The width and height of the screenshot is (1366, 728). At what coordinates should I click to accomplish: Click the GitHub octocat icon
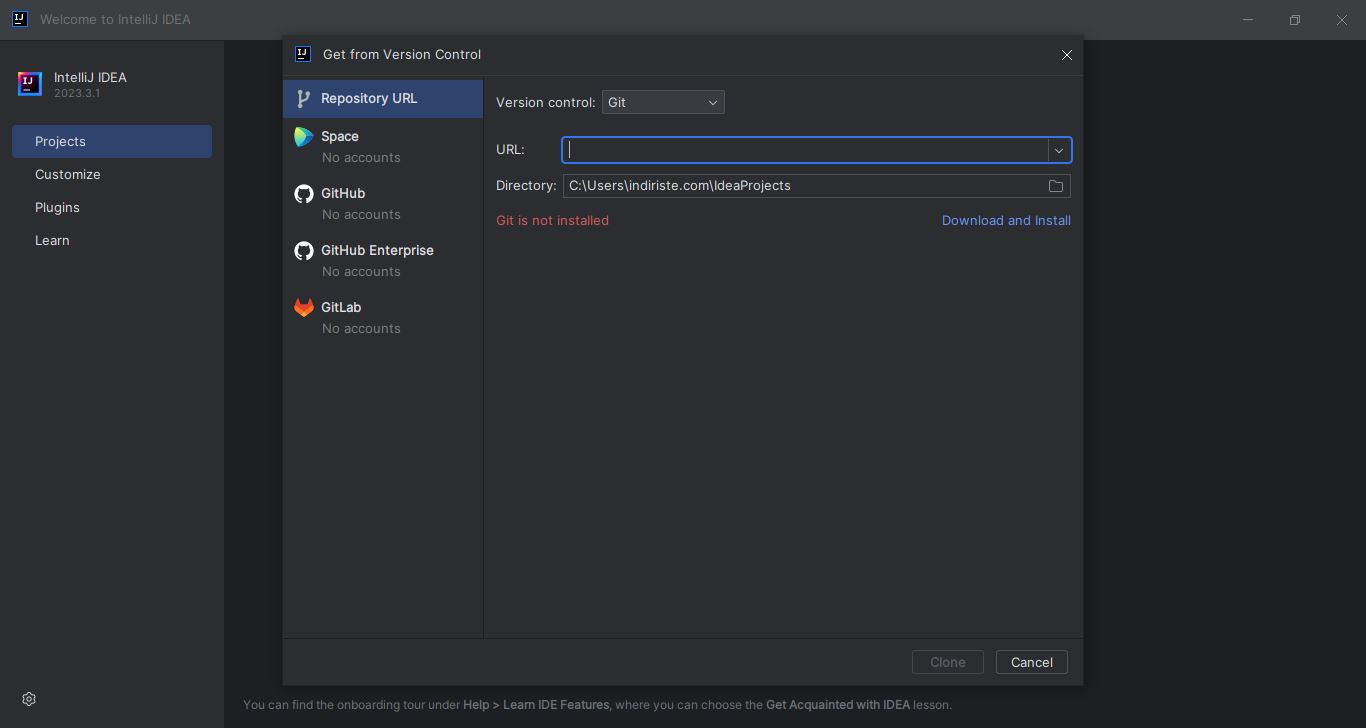pyautogui.click(x=304, y=194)
